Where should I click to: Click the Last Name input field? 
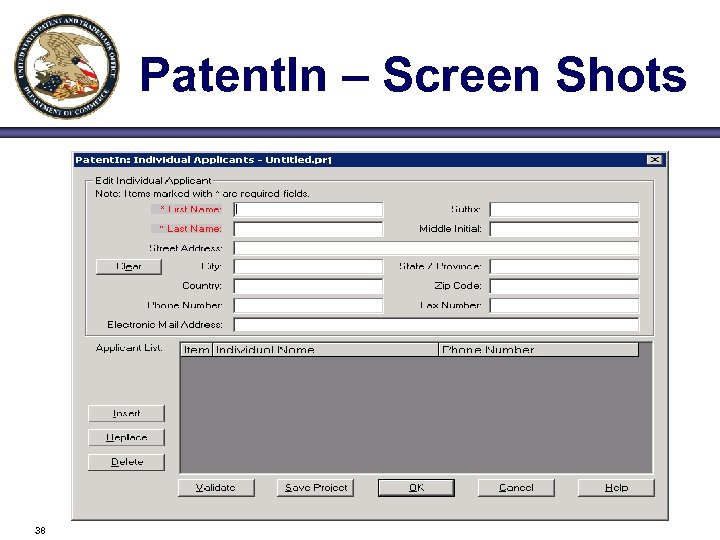(x=308, y=229)
